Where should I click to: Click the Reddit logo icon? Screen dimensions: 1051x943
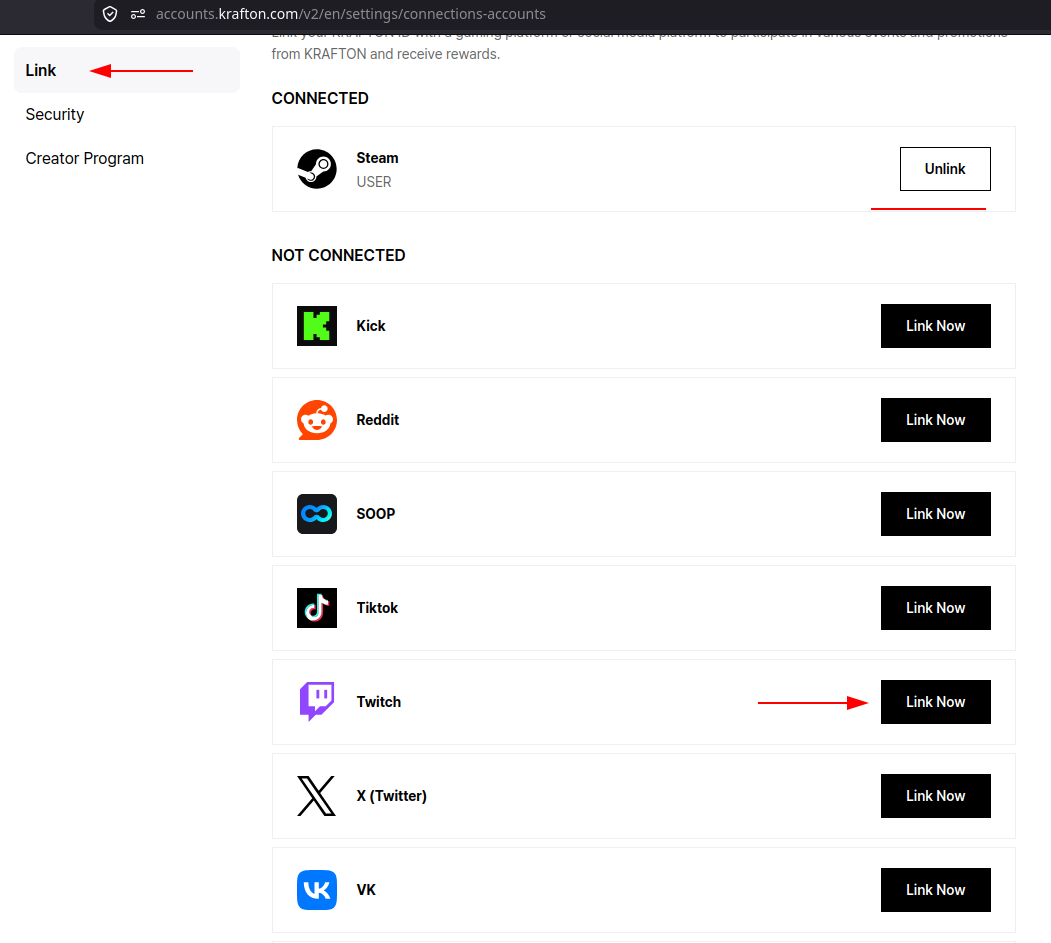[x=317, y=420]
